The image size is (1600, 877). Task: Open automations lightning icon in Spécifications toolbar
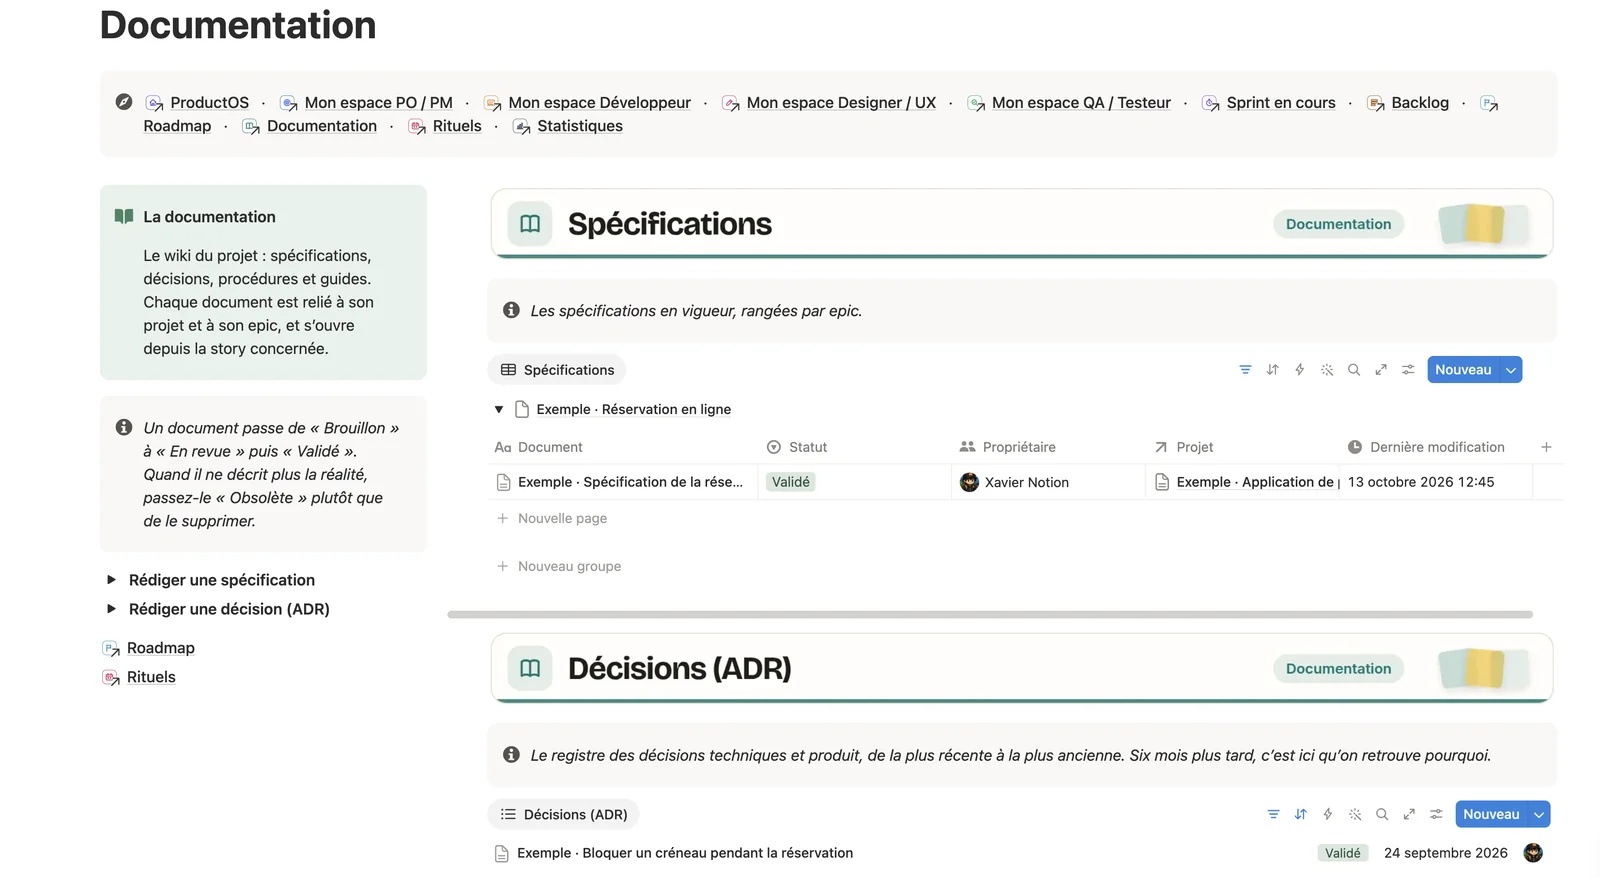(x=1299, y=370)
